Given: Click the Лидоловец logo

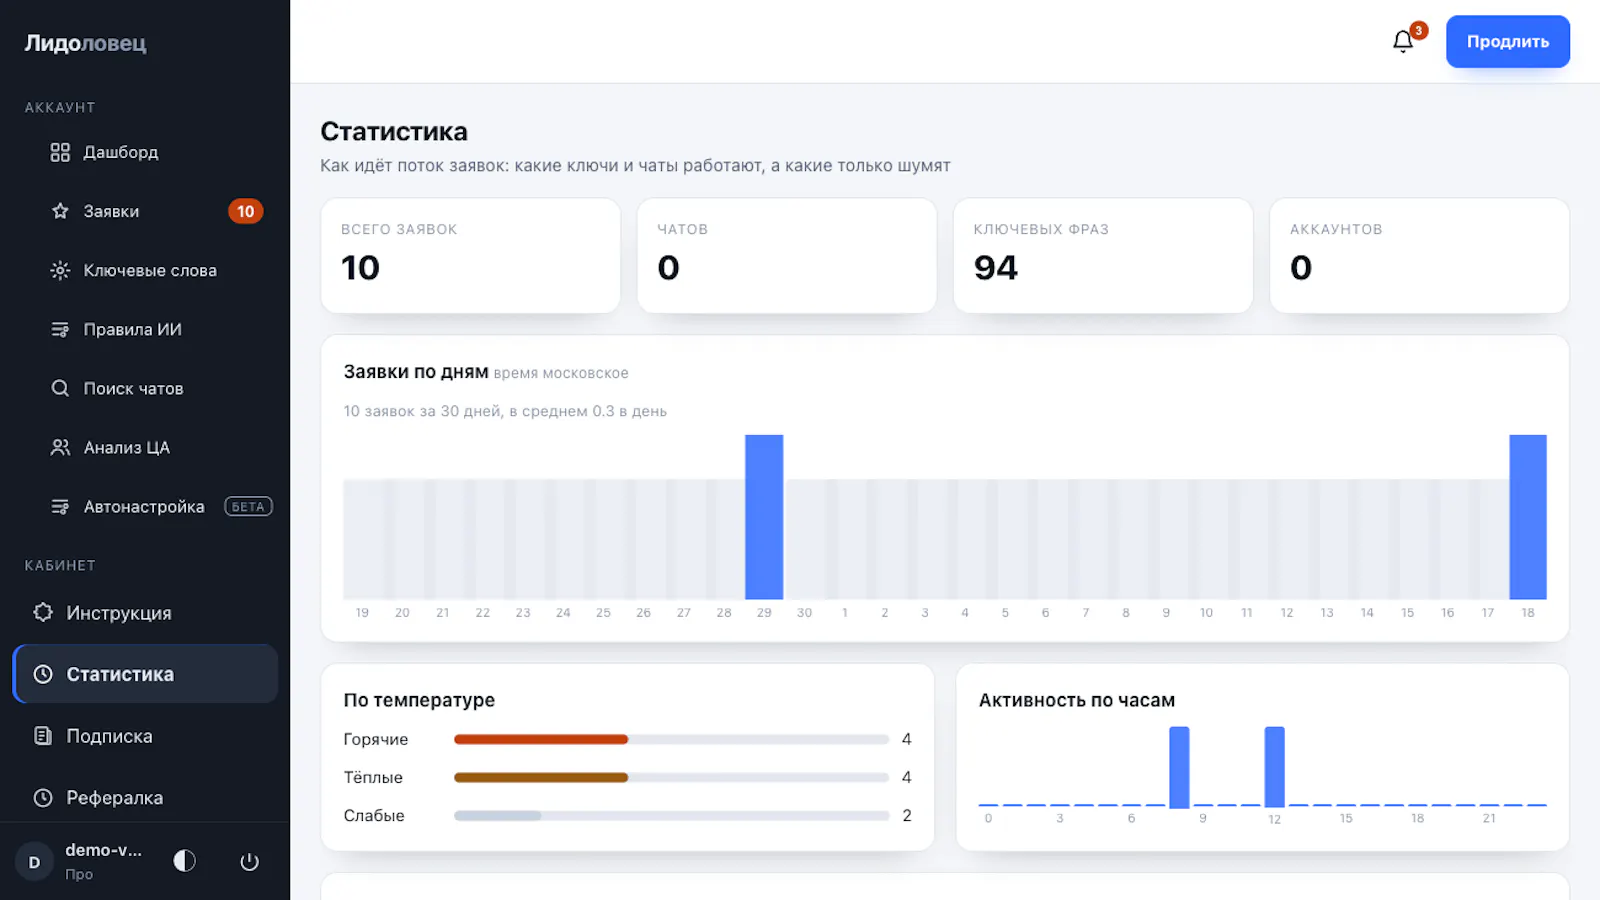Looking at the screenshot, I should [x=85, y=43].
